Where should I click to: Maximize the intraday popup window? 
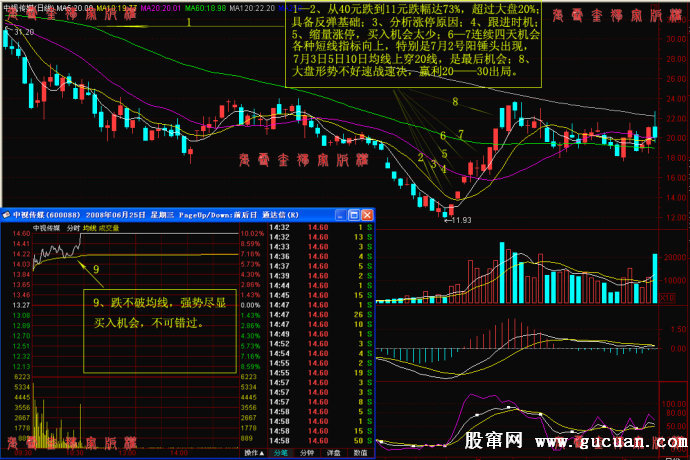[x=355, y=215]
